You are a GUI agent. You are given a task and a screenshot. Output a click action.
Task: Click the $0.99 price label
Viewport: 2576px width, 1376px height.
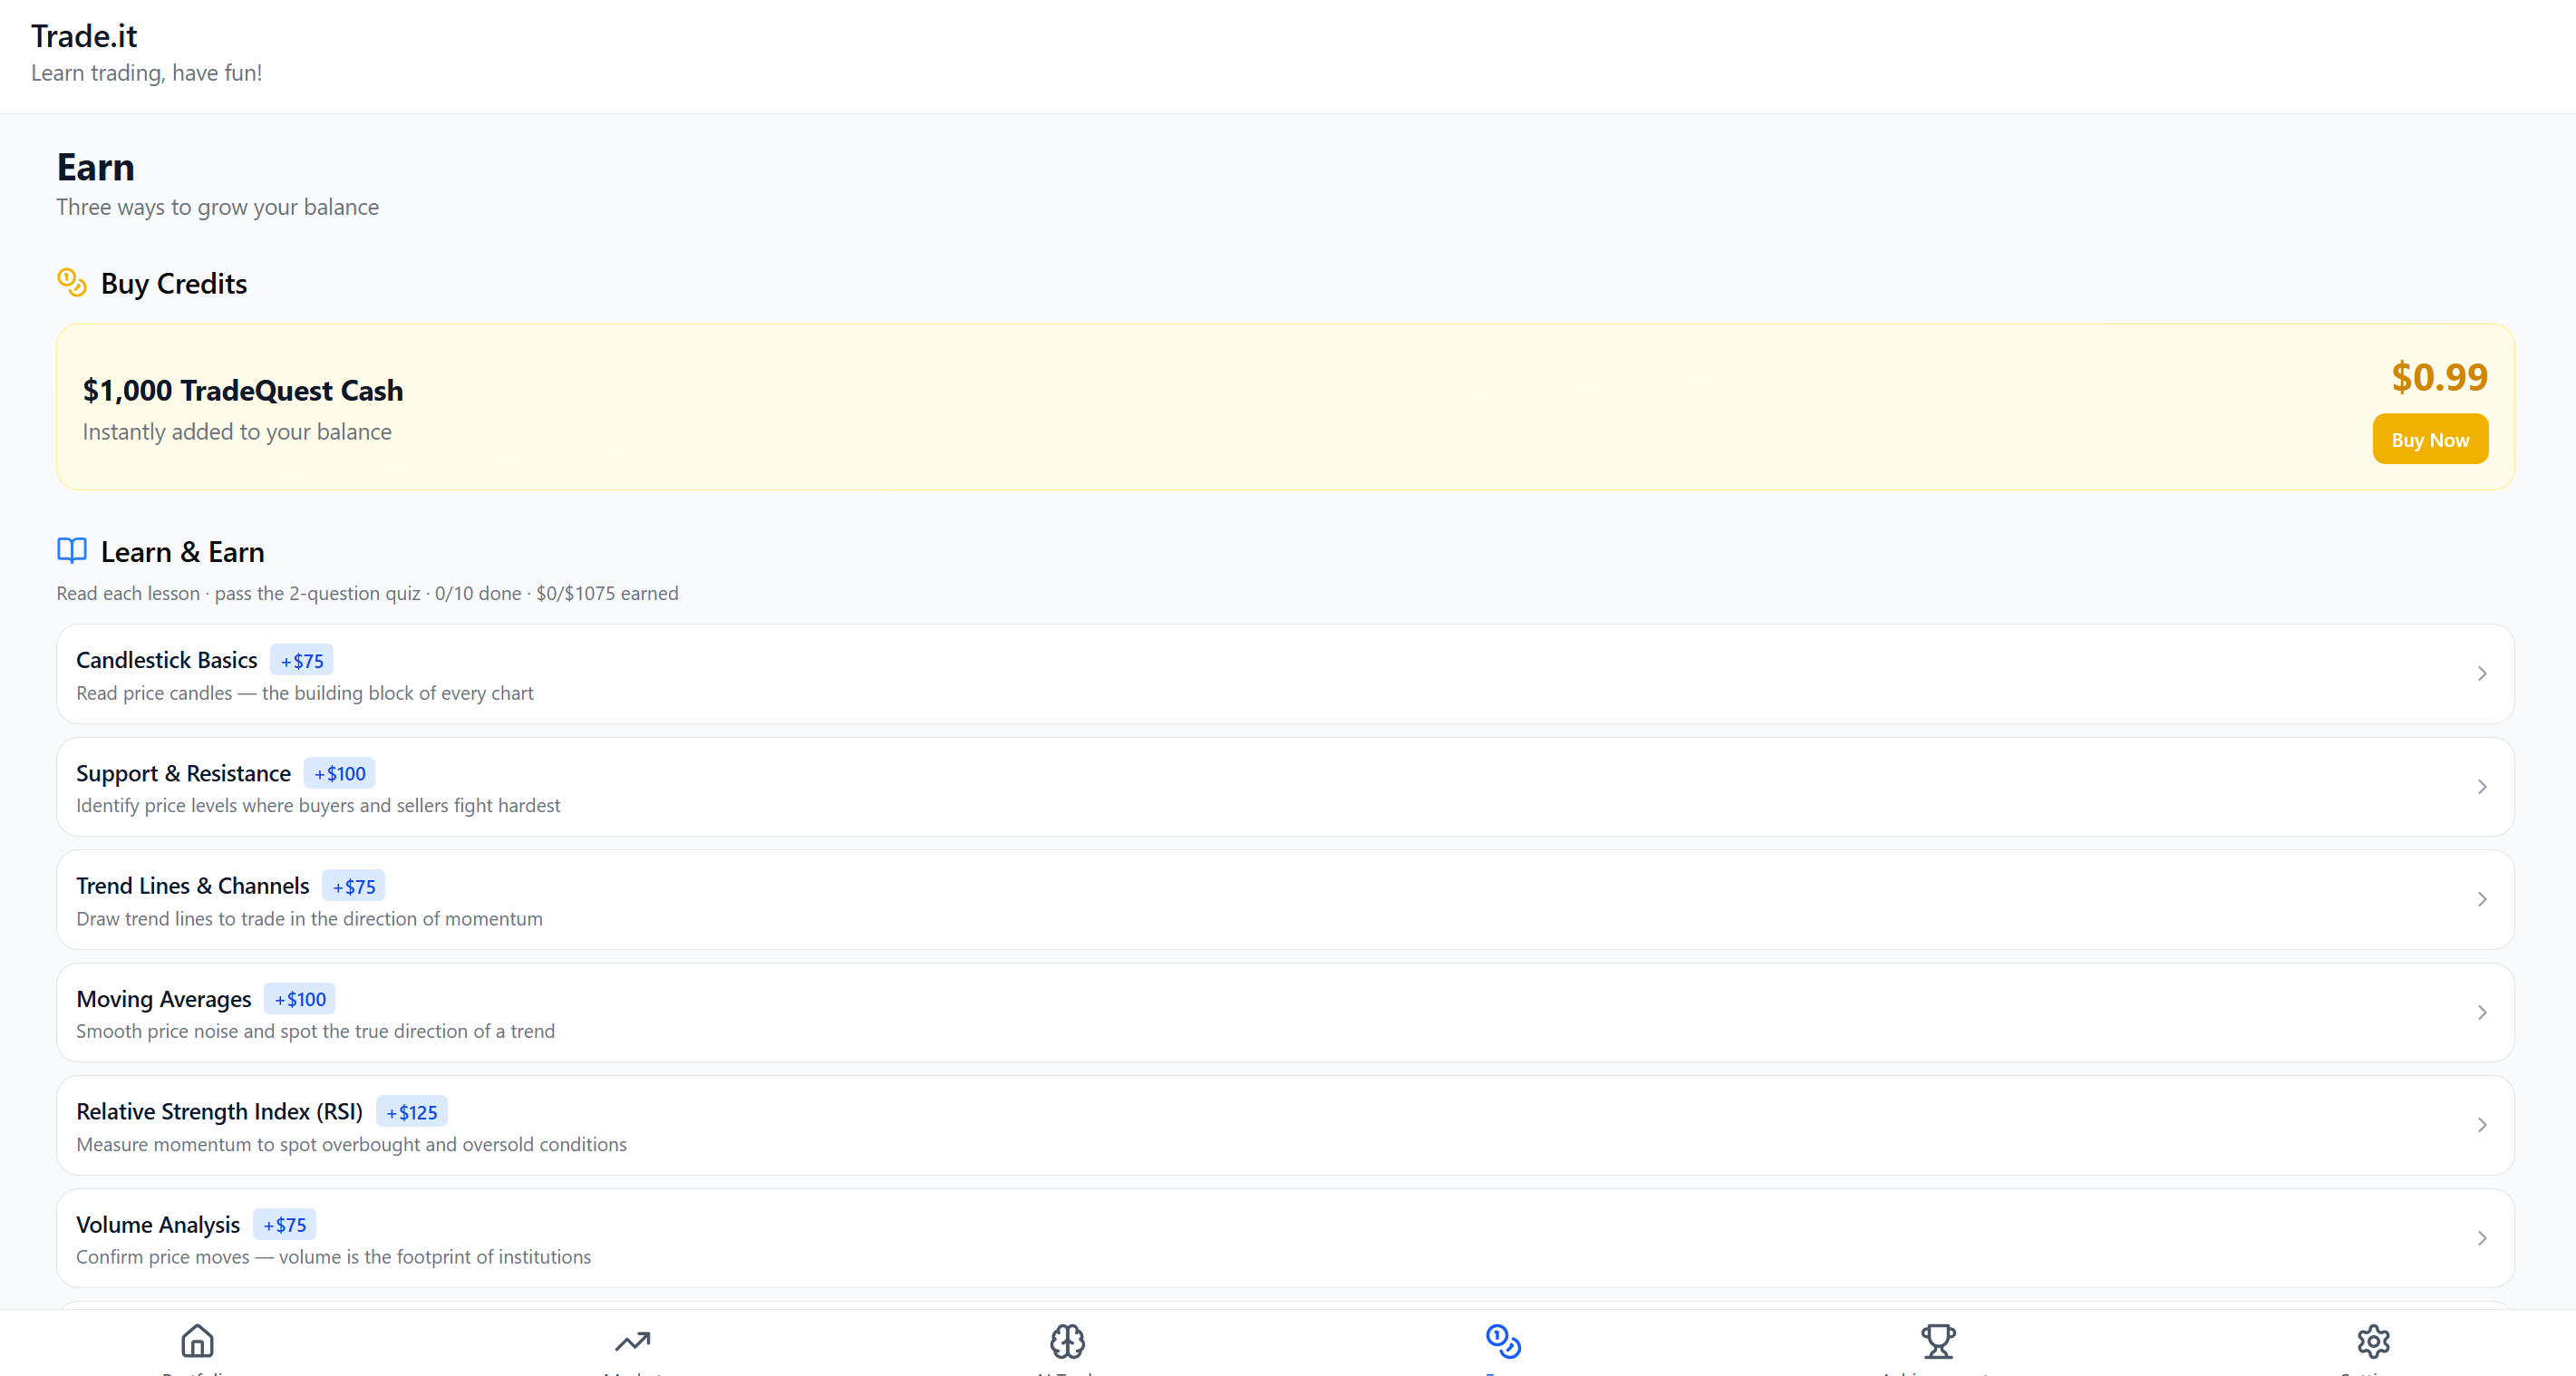[x=2438, y=377]
